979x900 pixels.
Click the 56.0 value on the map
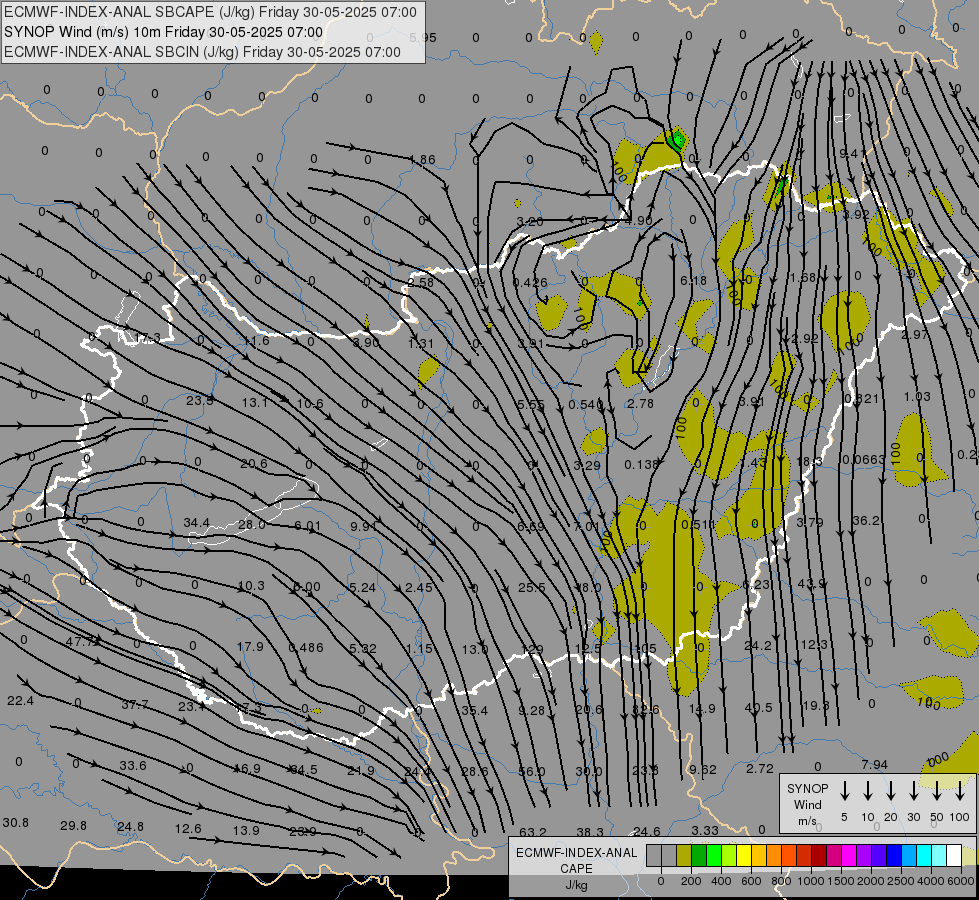pyautogui.click(x=531, y=771)
